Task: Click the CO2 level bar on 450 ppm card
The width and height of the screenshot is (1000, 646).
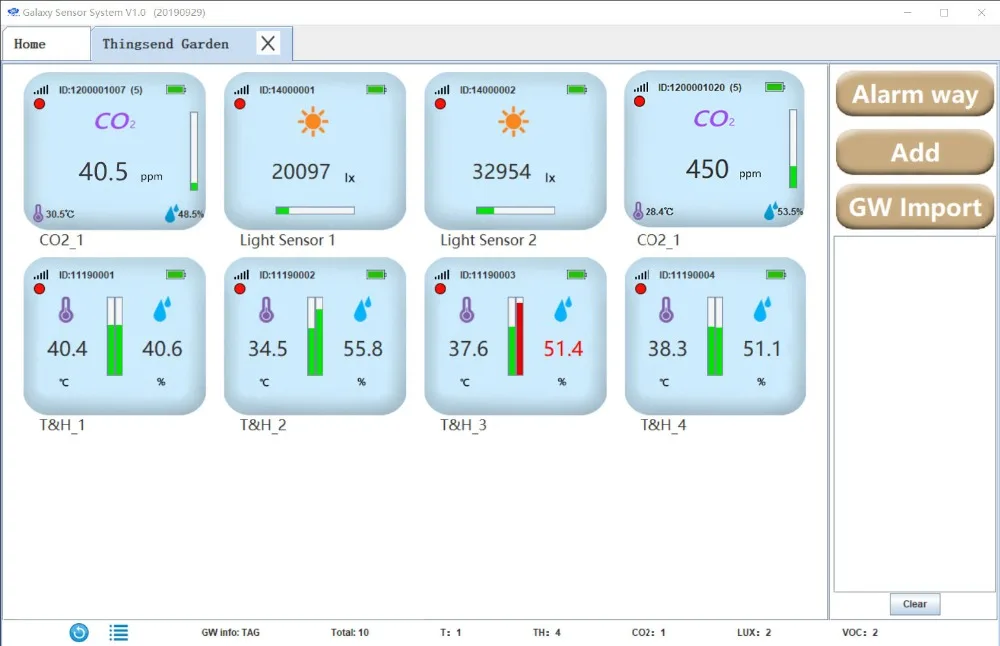Action: pyautogui.click(x=793, y=149)
